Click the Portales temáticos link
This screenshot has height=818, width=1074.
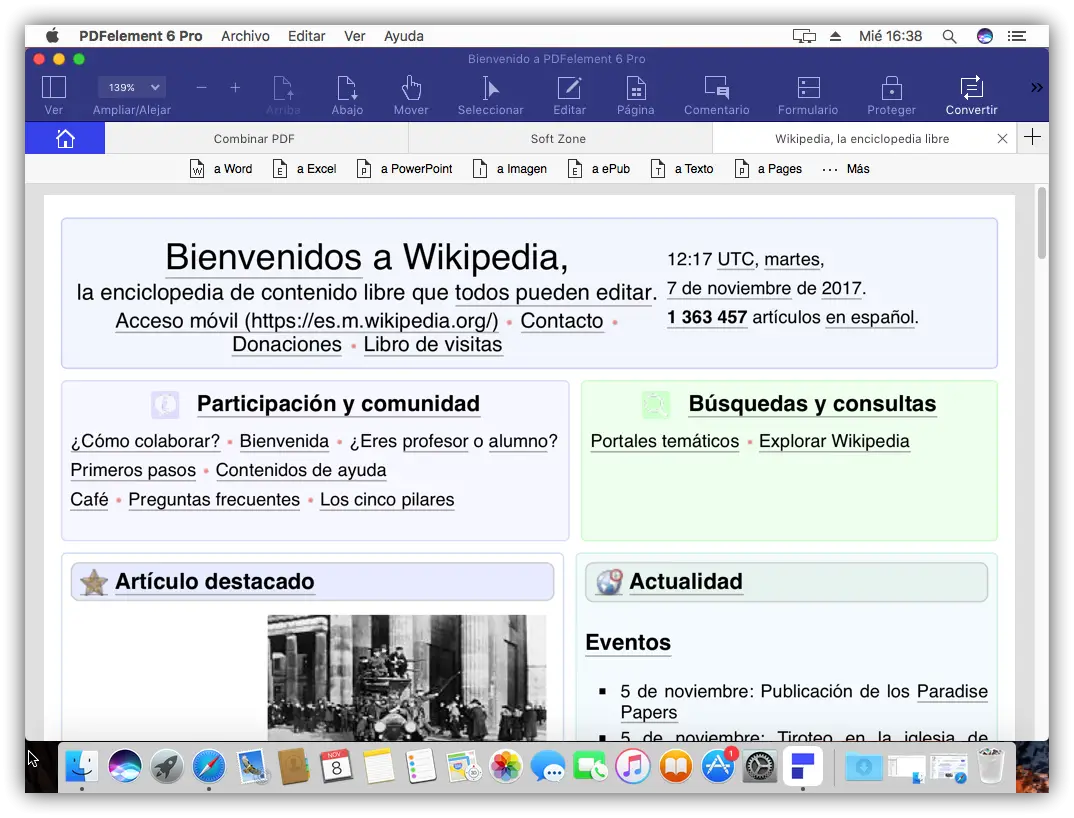[x=664, y=441]
